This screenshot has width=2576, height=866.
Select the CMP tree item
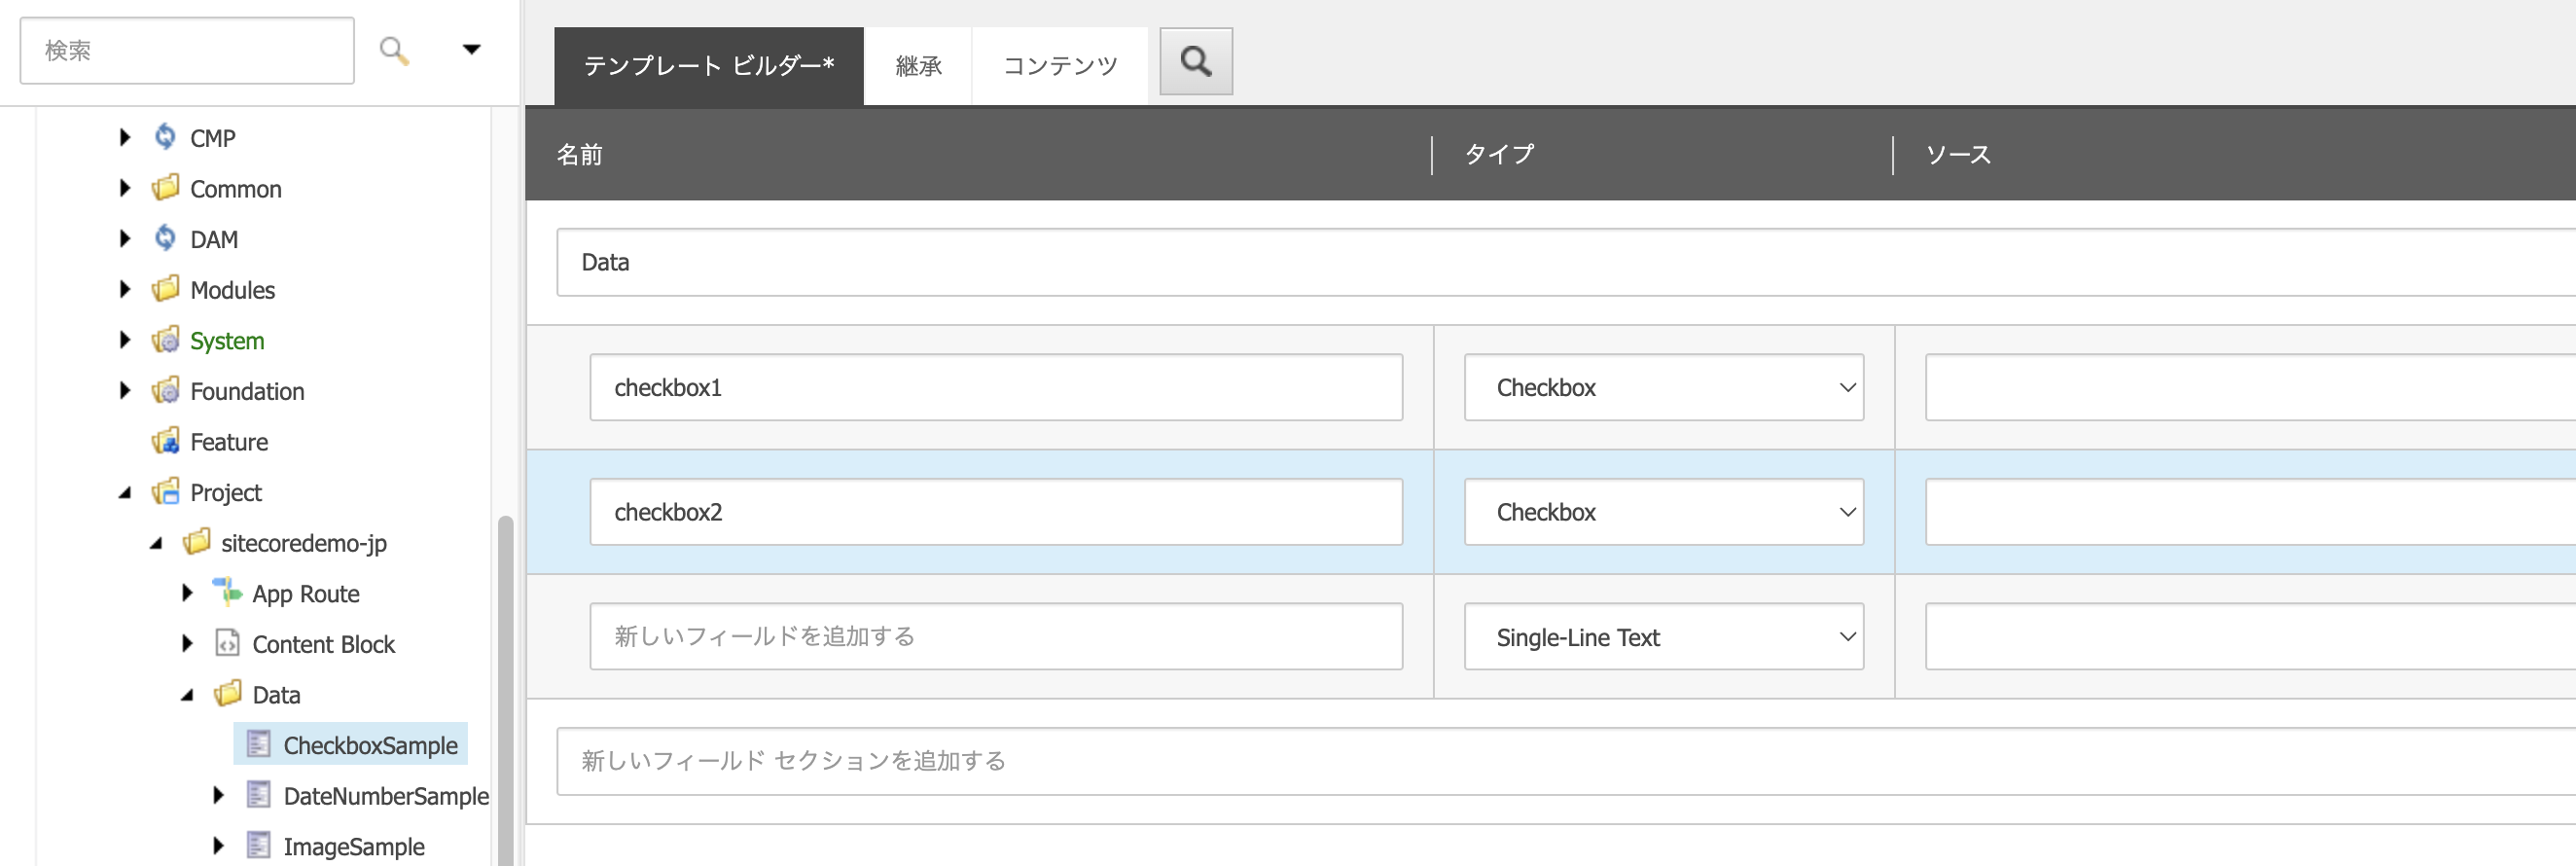(213, 138)
